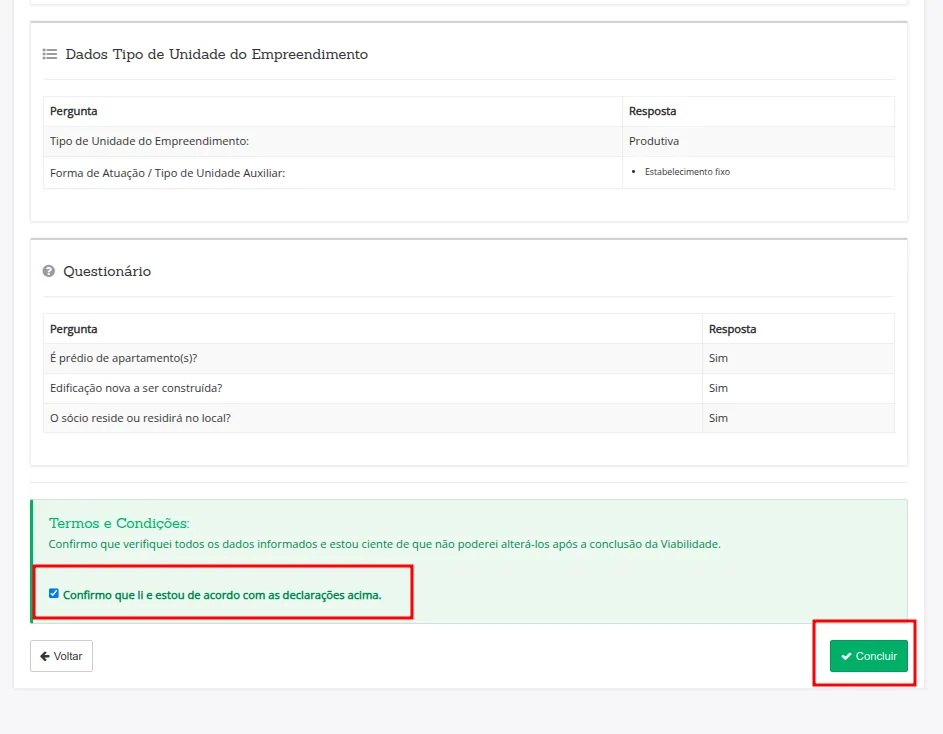Click the back arrow icon in the Voltar button

click(x=45, y=656)
